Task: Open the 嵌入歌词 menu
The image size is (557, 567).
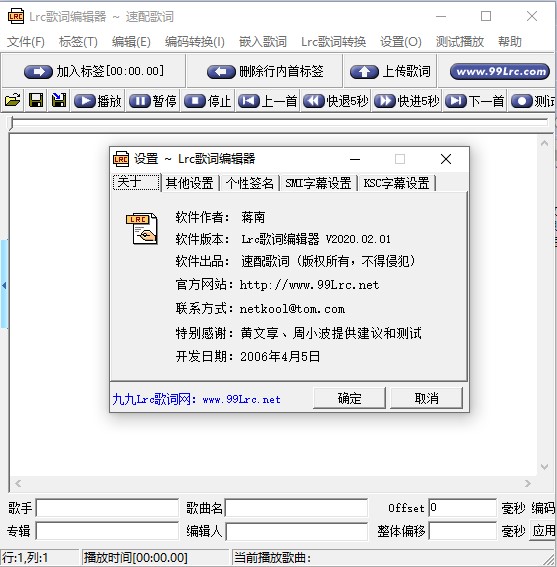Action: (263, 42)
